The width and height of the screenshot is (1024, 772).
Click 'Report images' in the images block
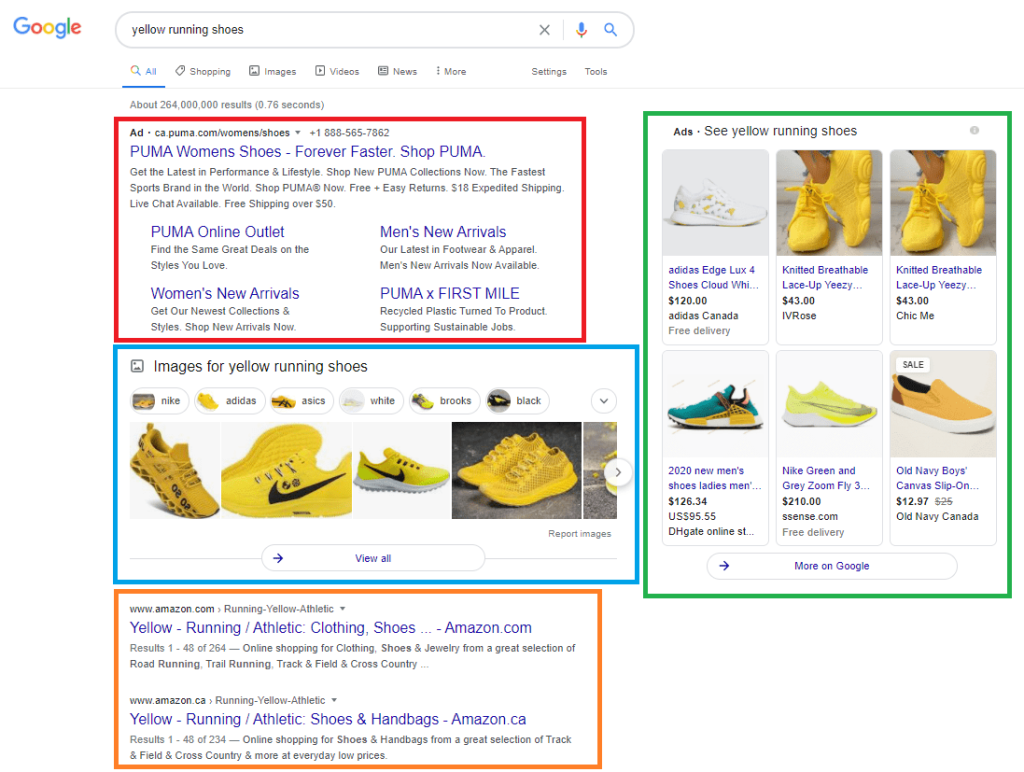tap(580, 533)
